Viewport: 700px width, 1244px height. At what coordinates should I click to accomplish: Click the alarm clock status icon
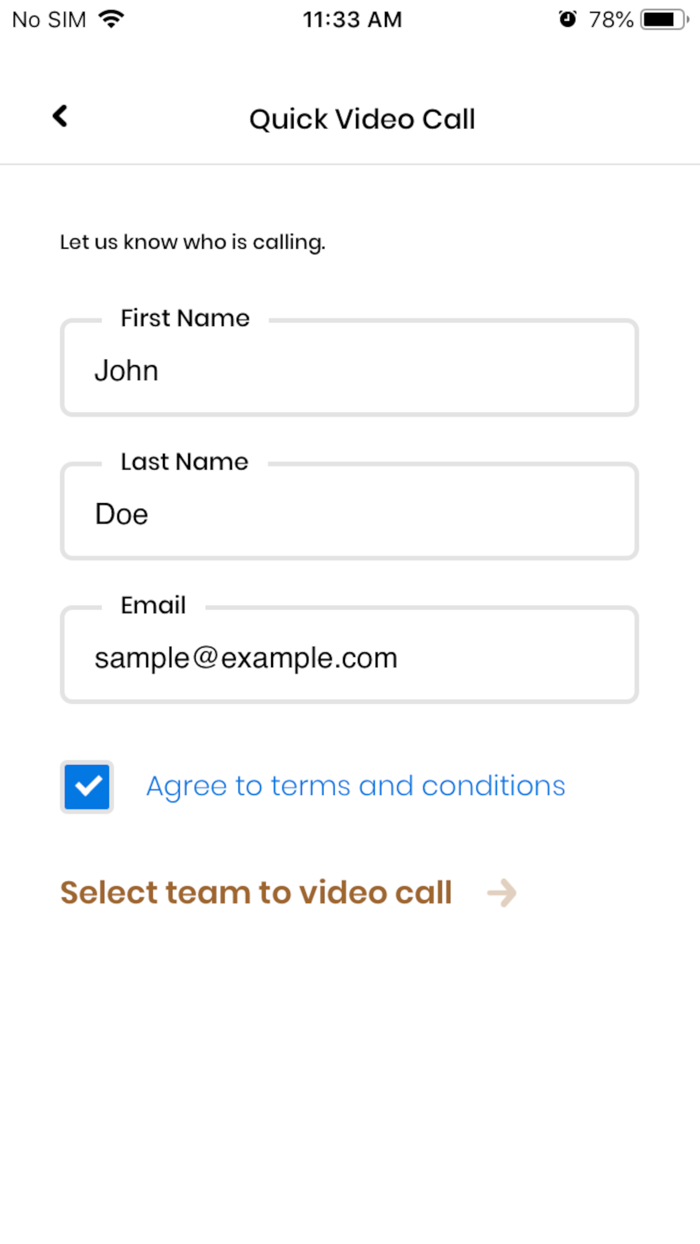click(x=568, y=19)
